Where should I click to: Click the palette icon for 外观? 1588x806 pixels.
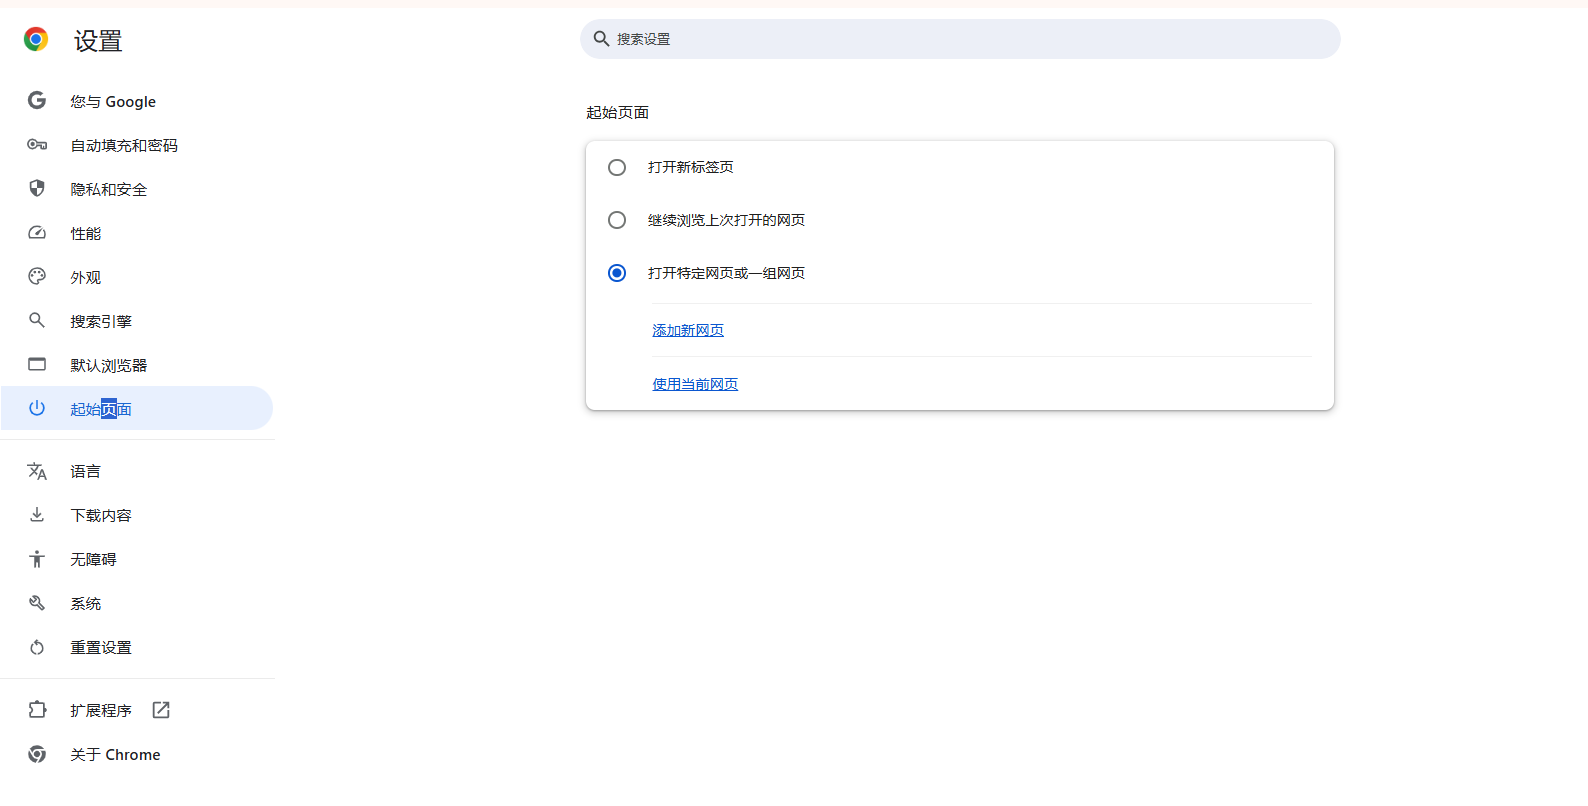tap(37, 277)
